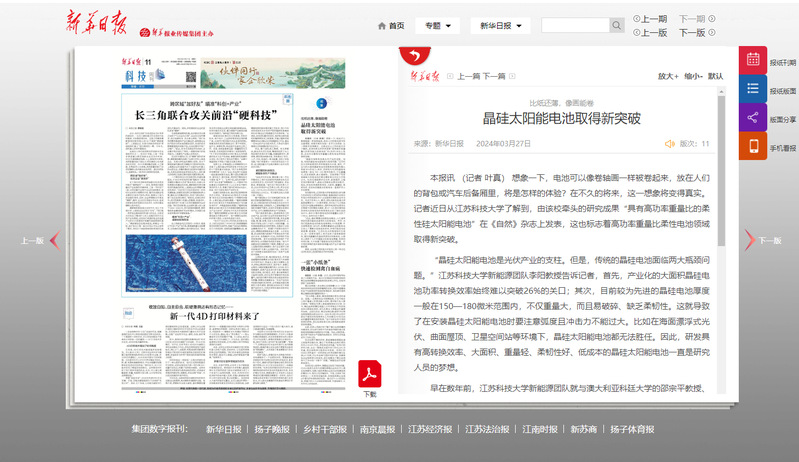799x462 pixels.
Task: Click the 版面分享 share icon
Action: 753,118
